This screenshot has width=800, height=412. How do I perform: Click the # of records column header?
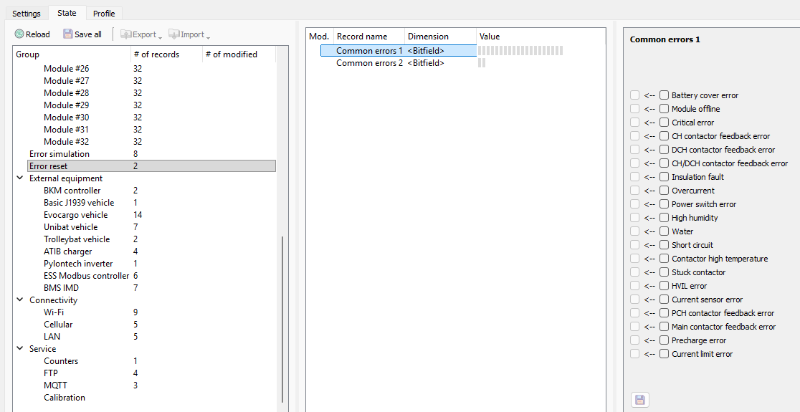(167, 54)
